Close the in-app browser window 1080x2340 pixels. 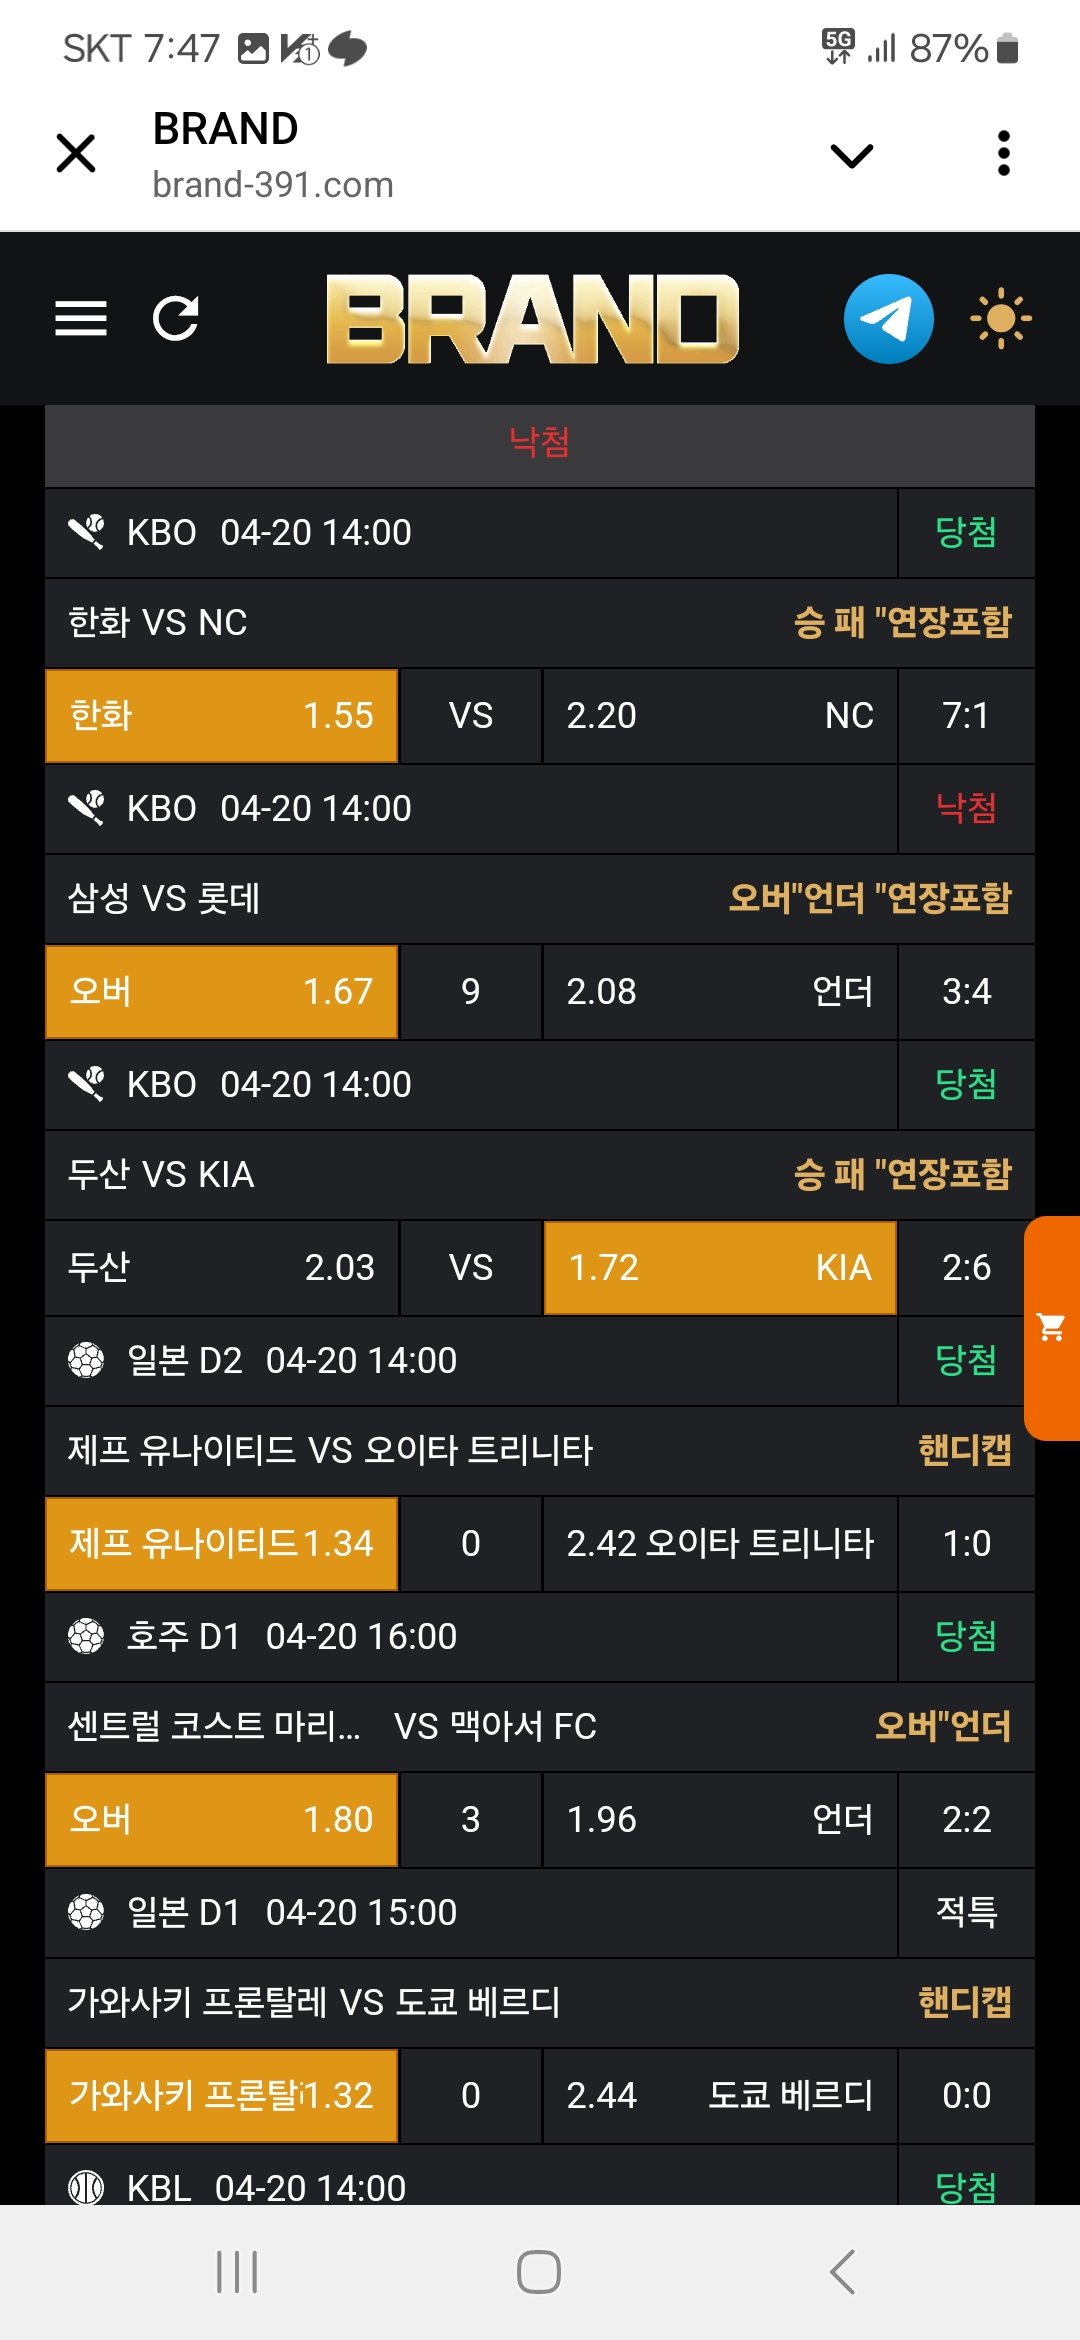click(76, 154)
